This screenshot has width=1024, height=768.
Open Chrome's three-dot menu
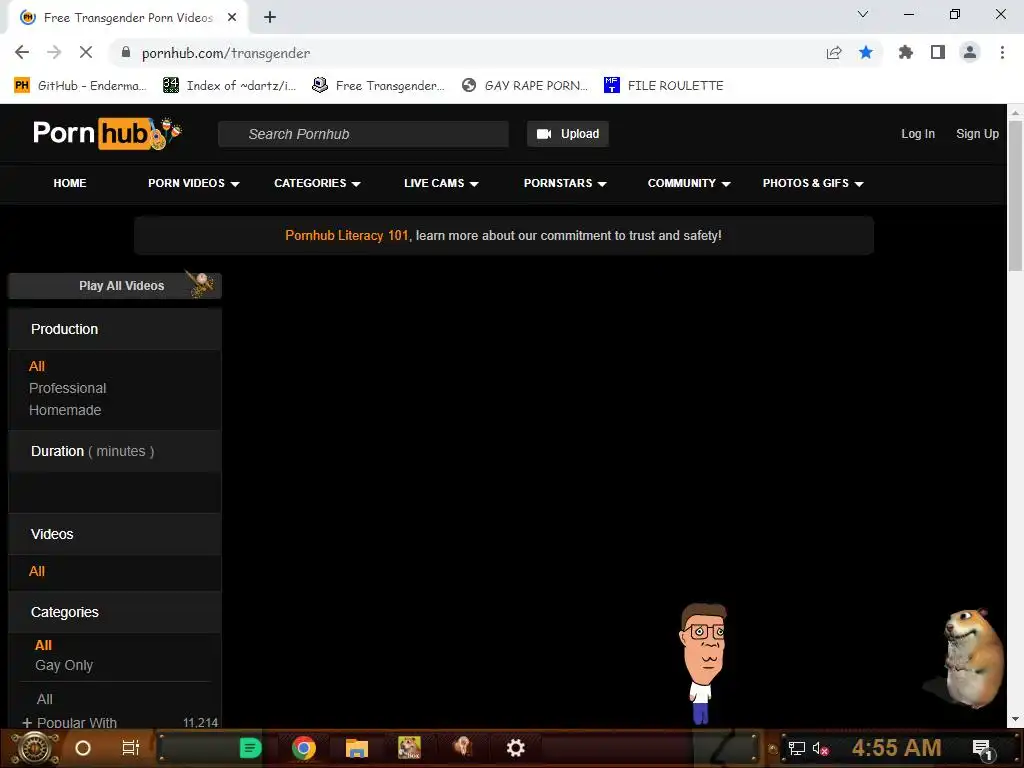(x=1002, y=52)
